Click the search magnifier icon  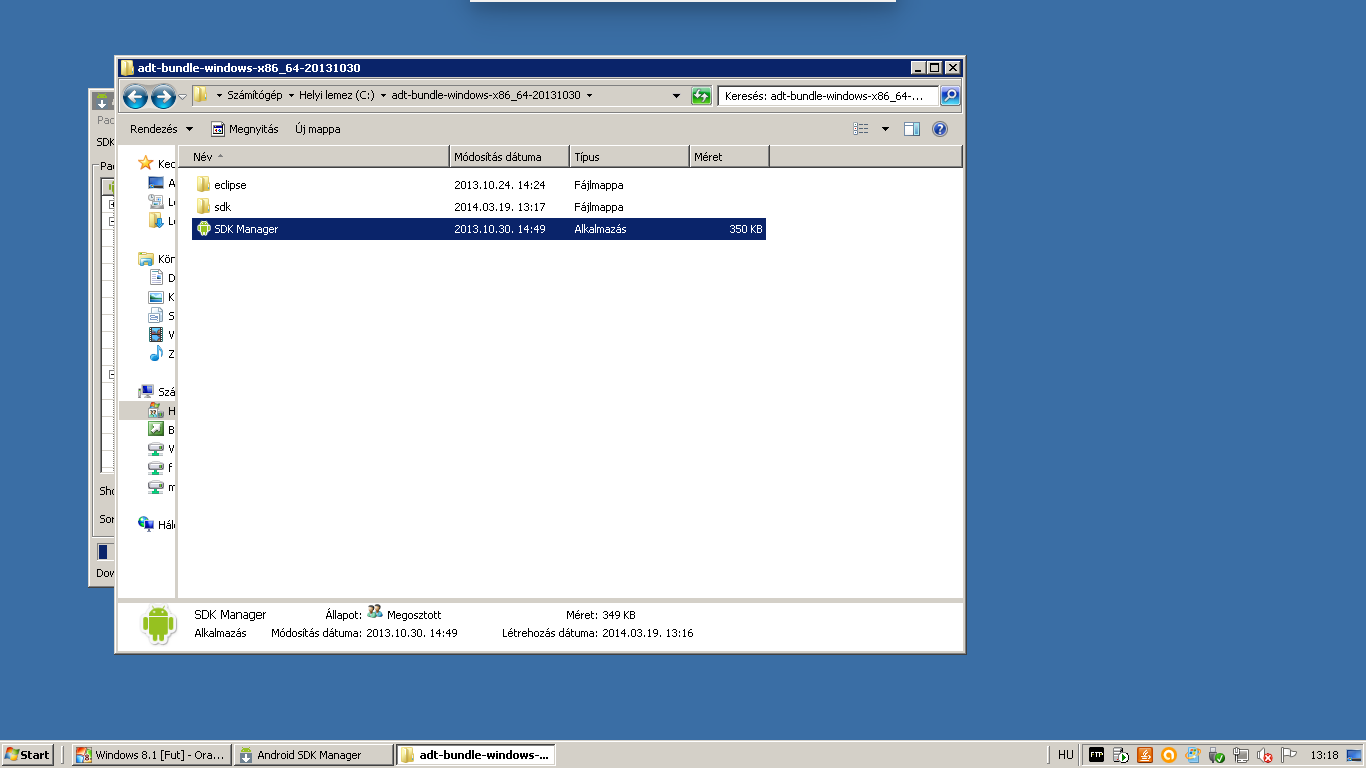[x=950, y=96]
